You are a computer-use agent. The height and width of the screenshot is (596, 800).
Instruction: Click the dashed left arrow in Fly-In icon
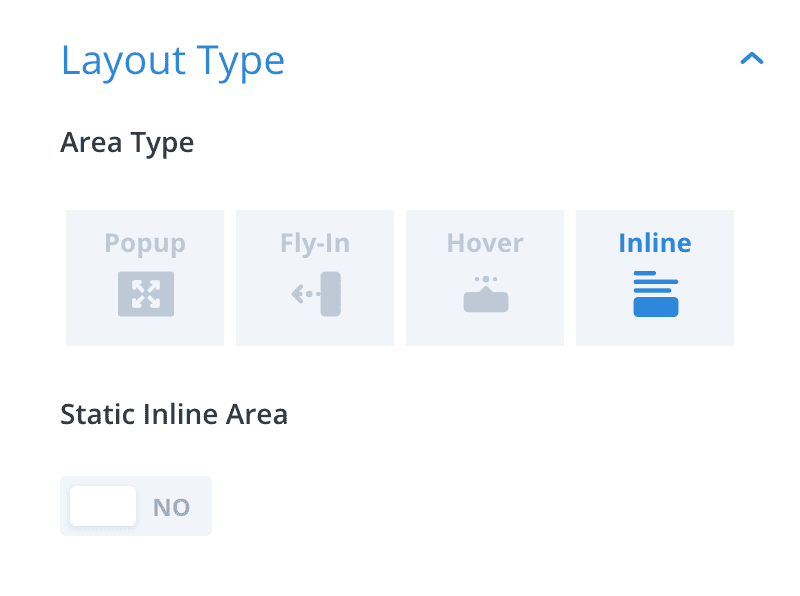coord(304,294)
